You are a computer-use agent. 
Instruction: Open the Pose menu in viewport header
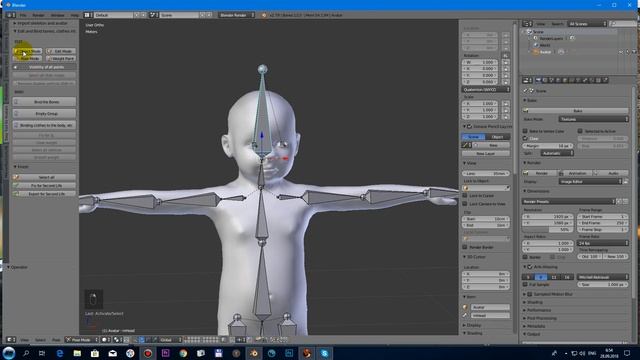56,340
